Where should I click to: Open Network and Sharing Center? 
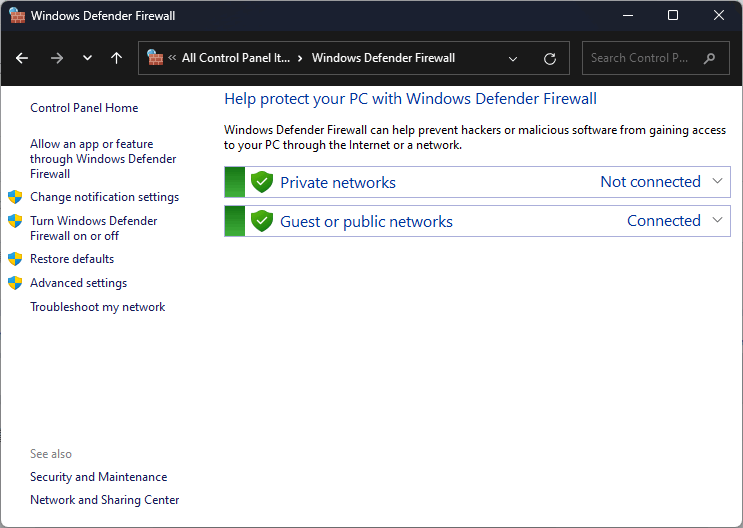104,500
